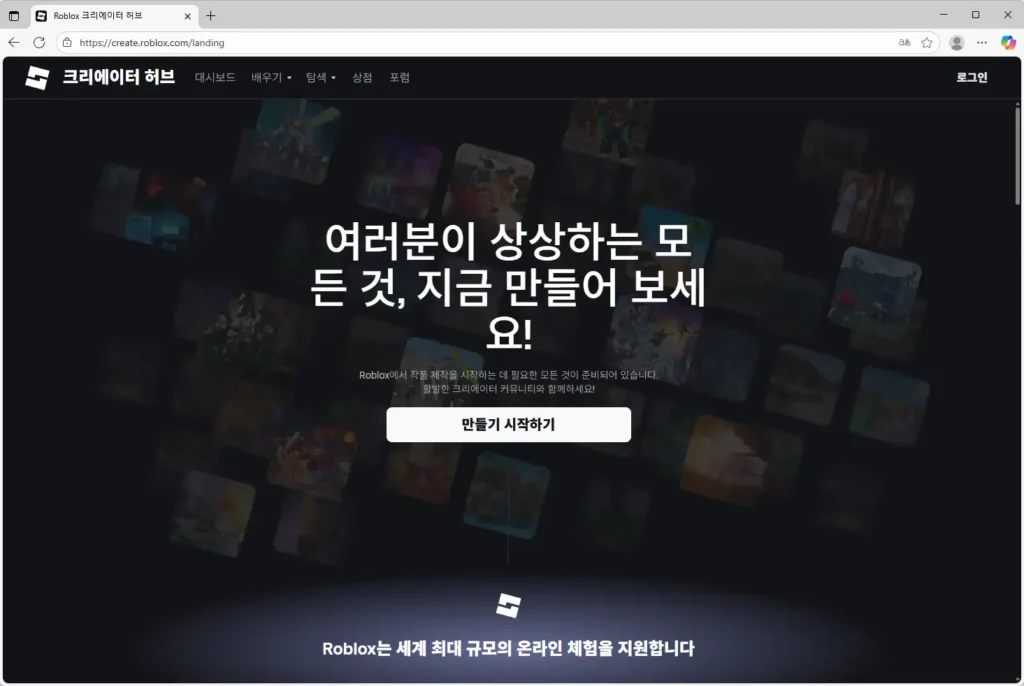Close the Roblox 크리에이터 허브 tab
The image size is (1024, 686).
[x=187, y=16]
